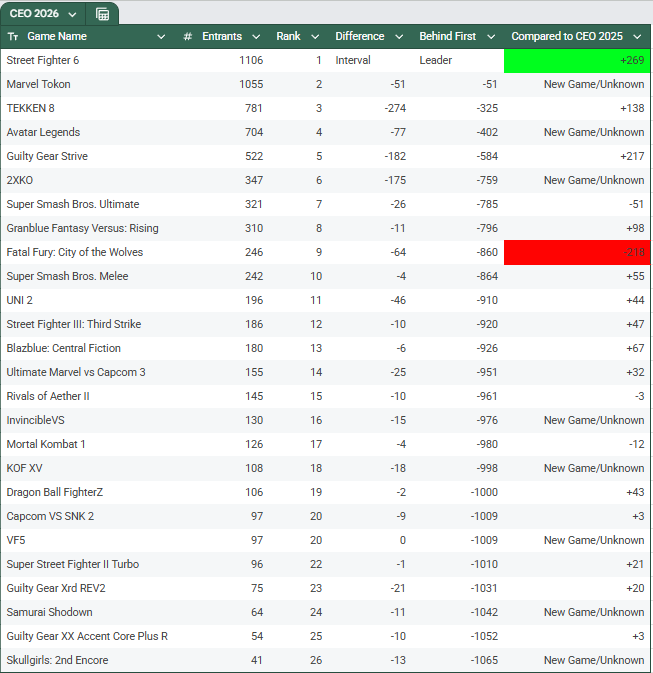Click New Game/Unknown in Samurai Shodown row
Viewport: 653px width, 673px height.
(x=594, y=612)
